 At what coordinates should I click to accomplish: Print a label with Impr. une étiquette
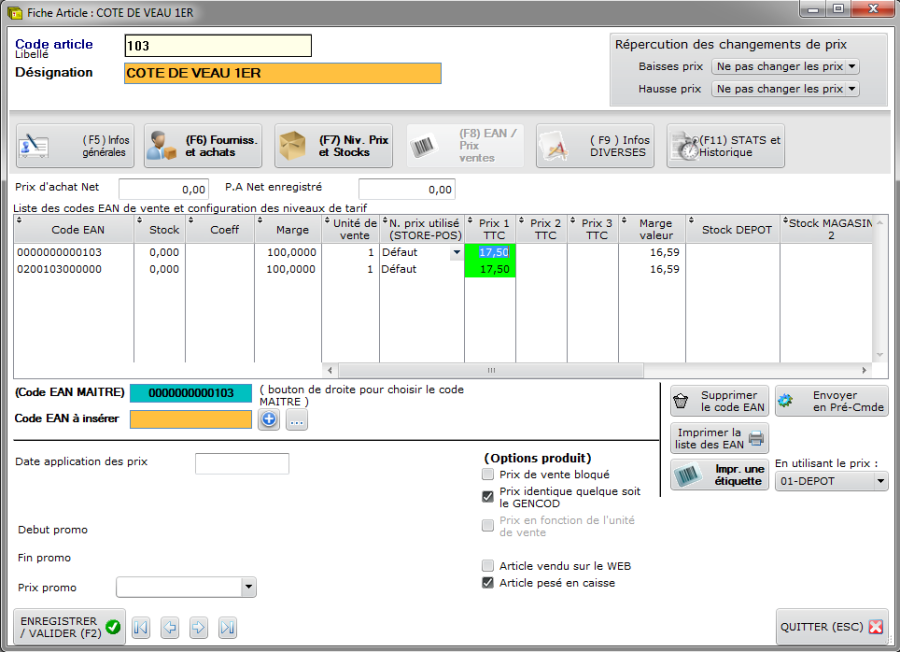click(x=719, y=475)
